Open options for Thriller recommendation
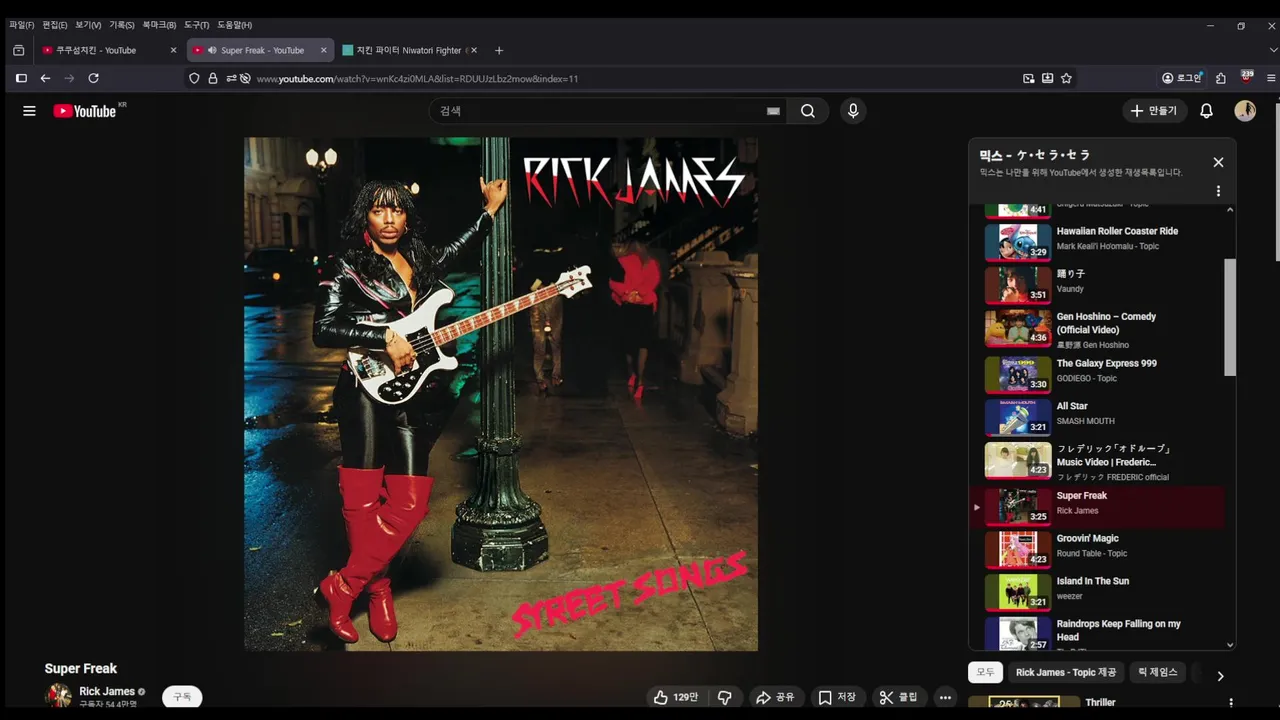Screen dimensions: 1280x720 [x=1231, y=703]
